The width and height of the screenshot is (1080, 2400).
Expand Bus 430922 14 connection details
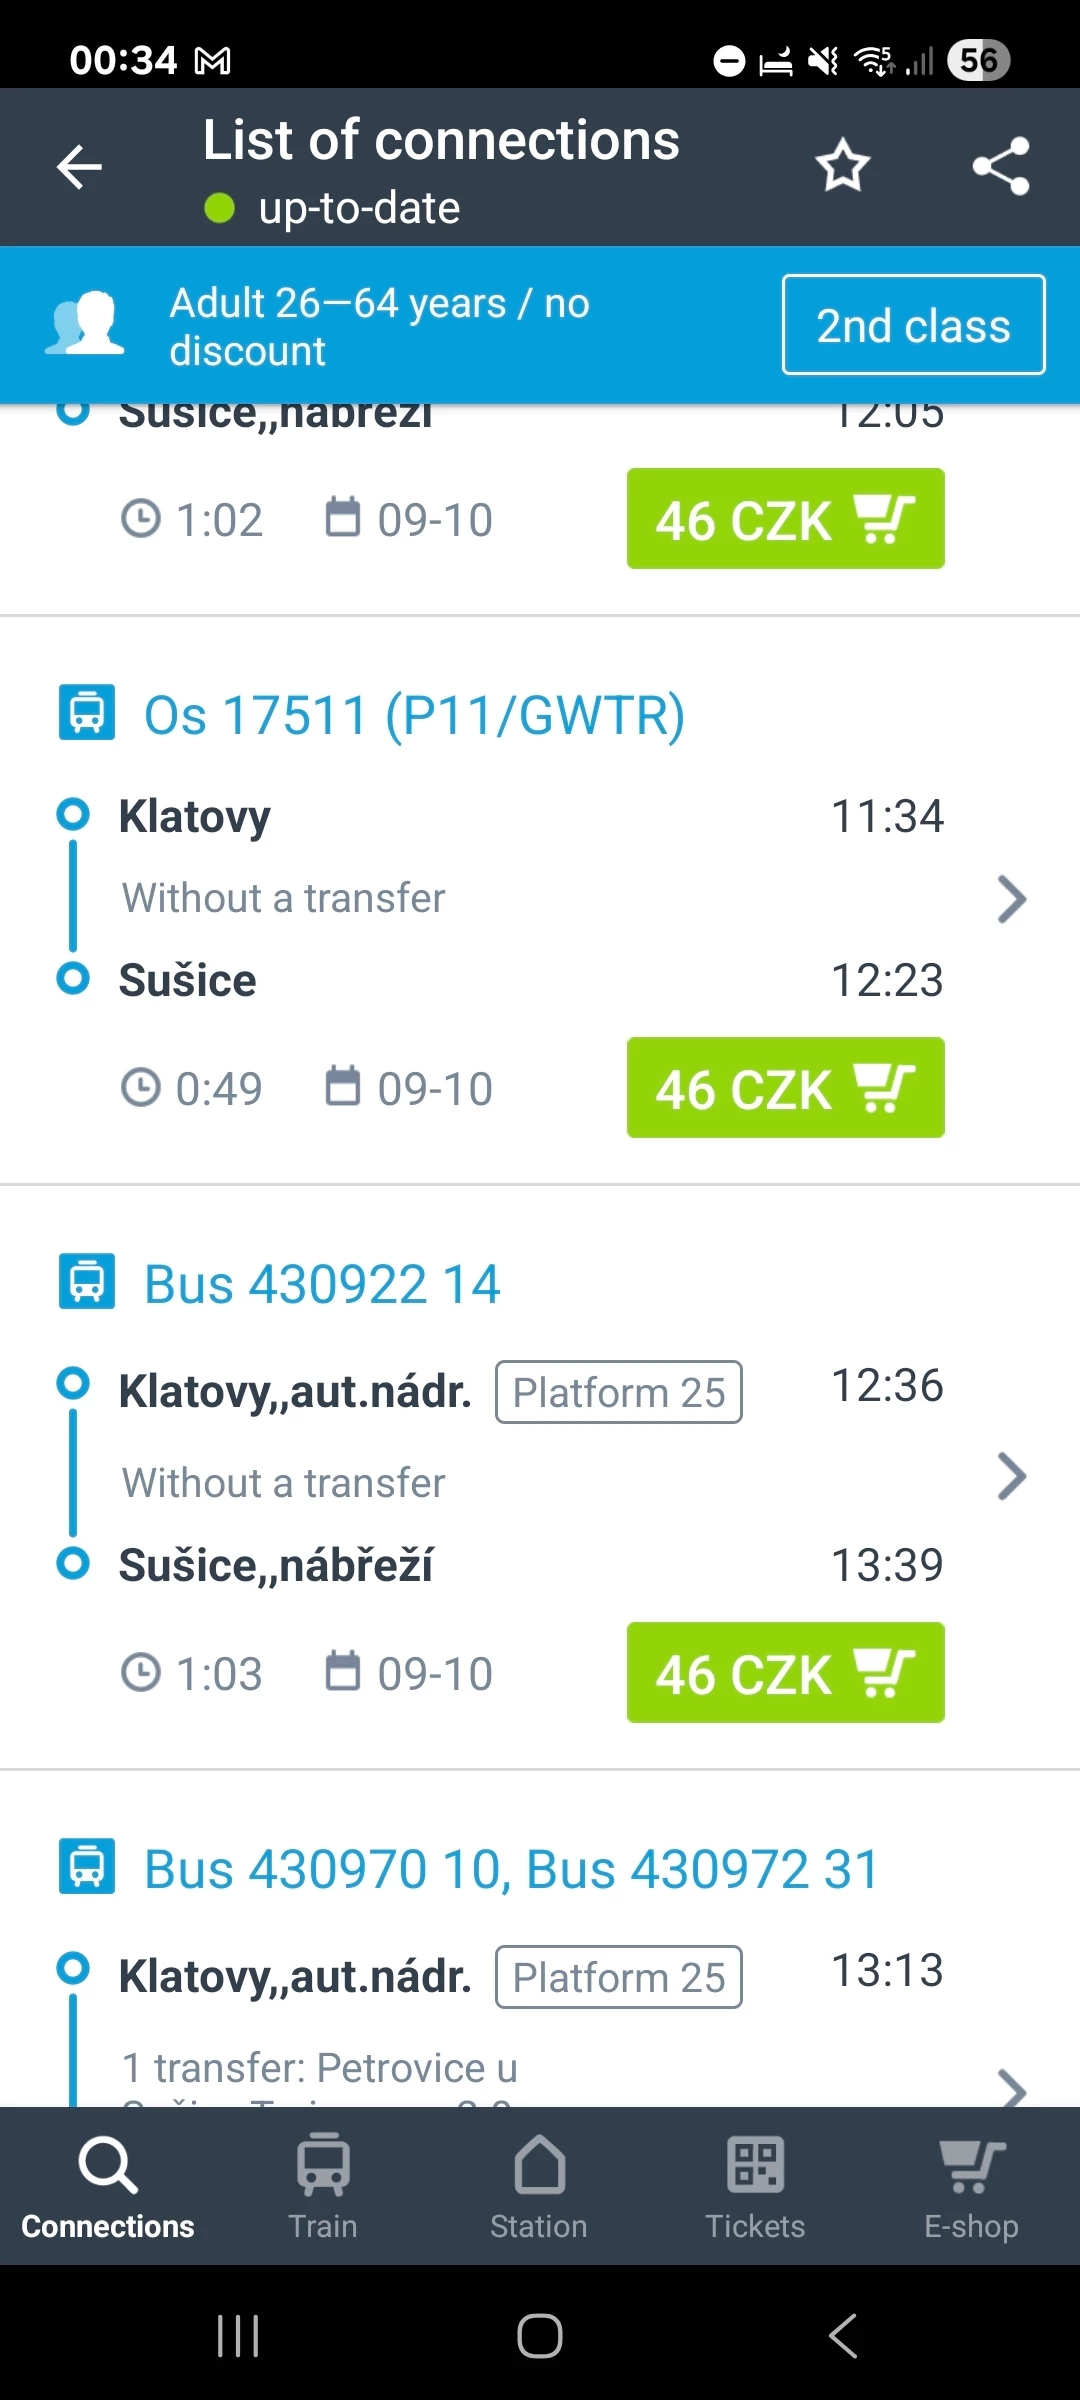click(x=1011, y=1477)
